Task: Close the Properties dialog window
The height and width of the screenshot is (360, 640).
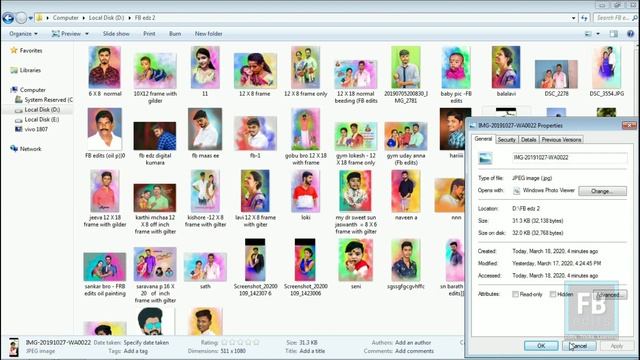Action: click(629, 125)
